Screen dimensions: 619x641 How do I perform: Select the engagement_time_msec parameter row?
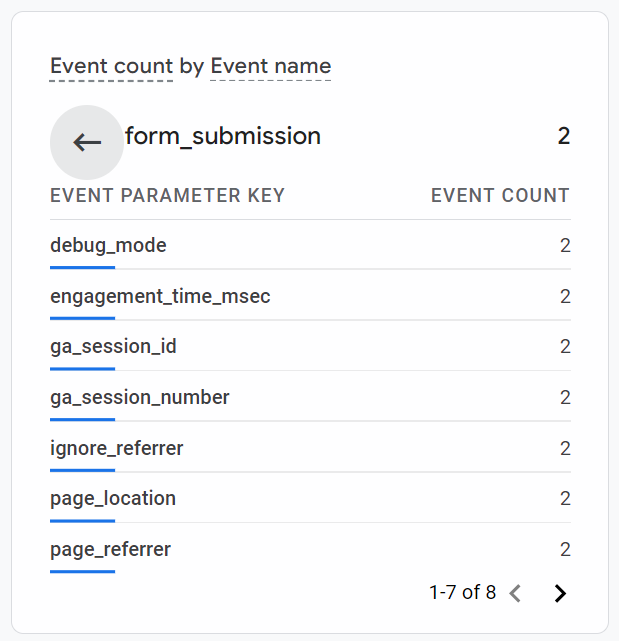pos(310,296)
